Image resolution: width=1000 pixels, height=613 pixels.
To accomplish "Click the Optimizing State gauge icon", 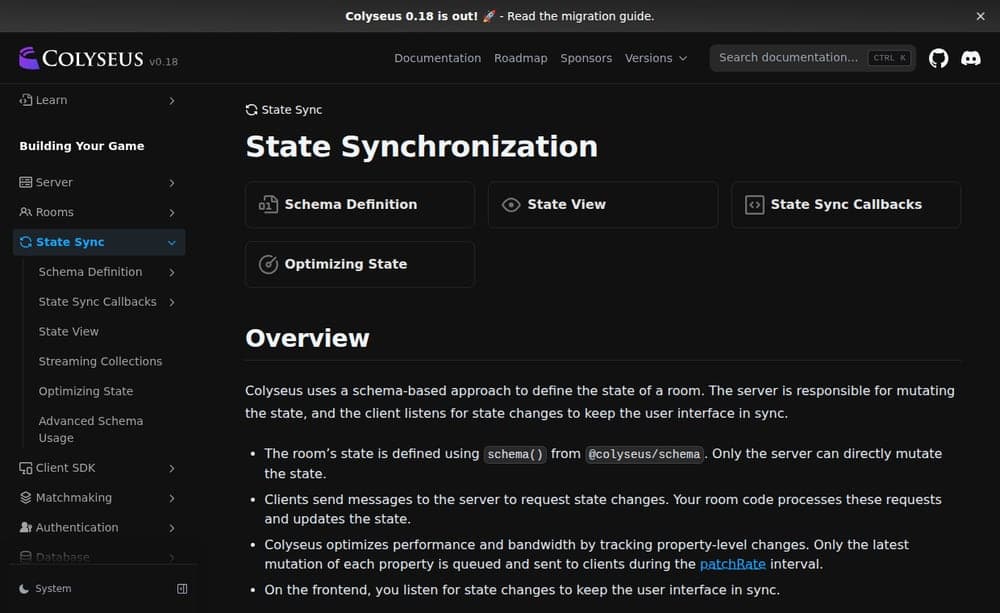I will click(x=268, y=264).
